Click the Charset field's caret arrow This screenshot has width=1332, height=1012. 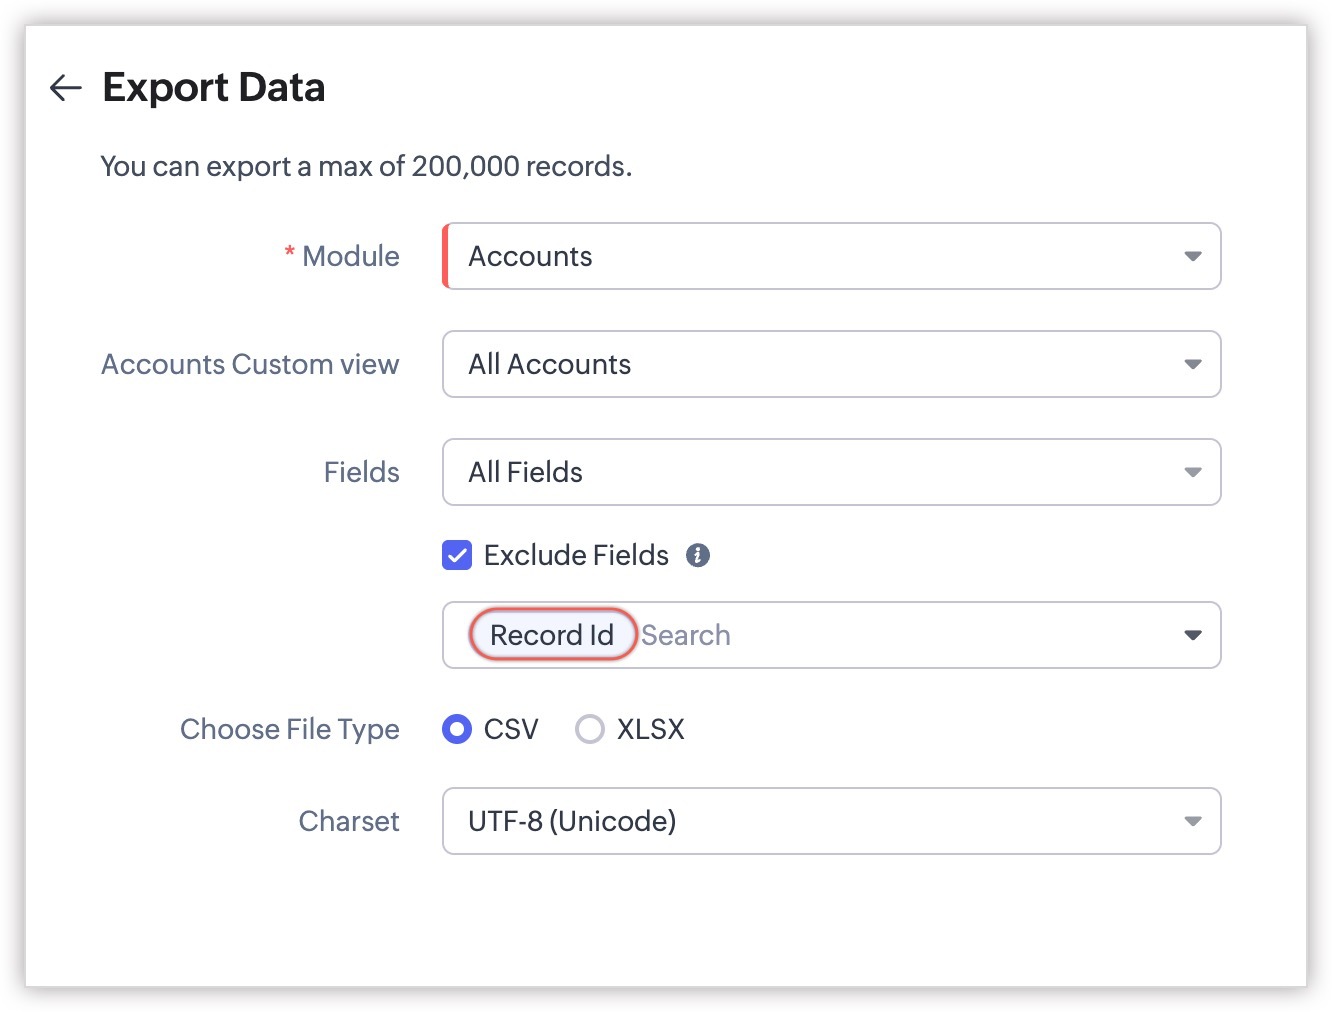(1192, 822)
